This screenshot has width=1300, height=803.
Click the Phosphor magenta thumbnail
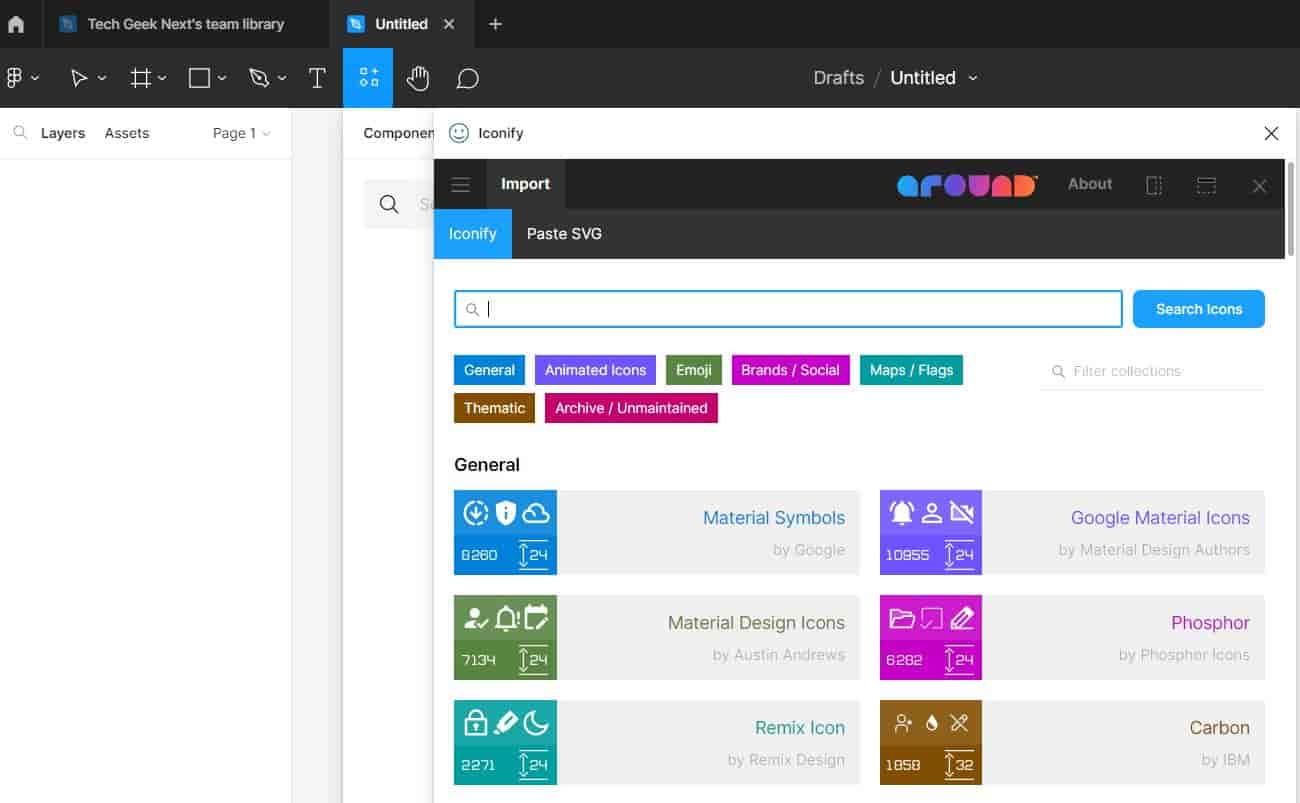pyautogui.click(x=931, y=637)
